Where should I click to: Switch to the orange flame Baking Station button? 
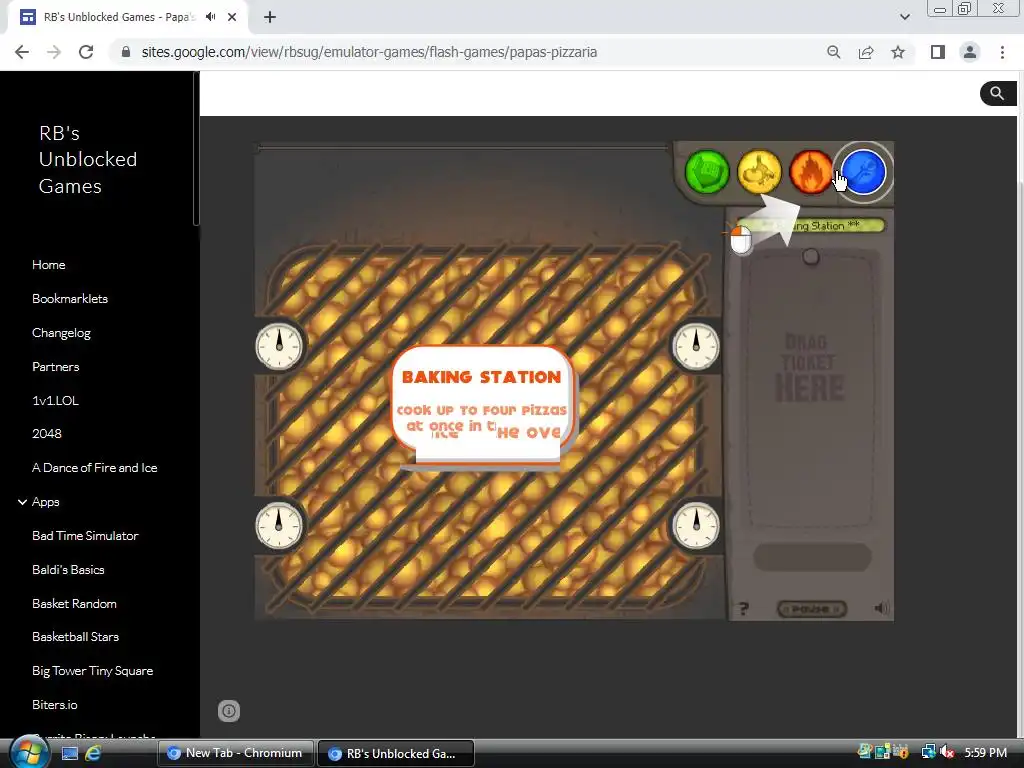(x=810, y=172)
